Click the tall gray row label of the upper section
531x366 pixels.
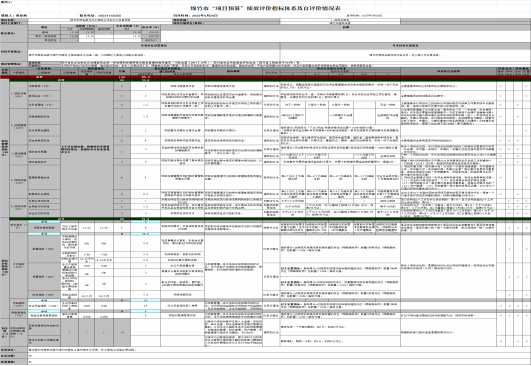tap(5, 148)
